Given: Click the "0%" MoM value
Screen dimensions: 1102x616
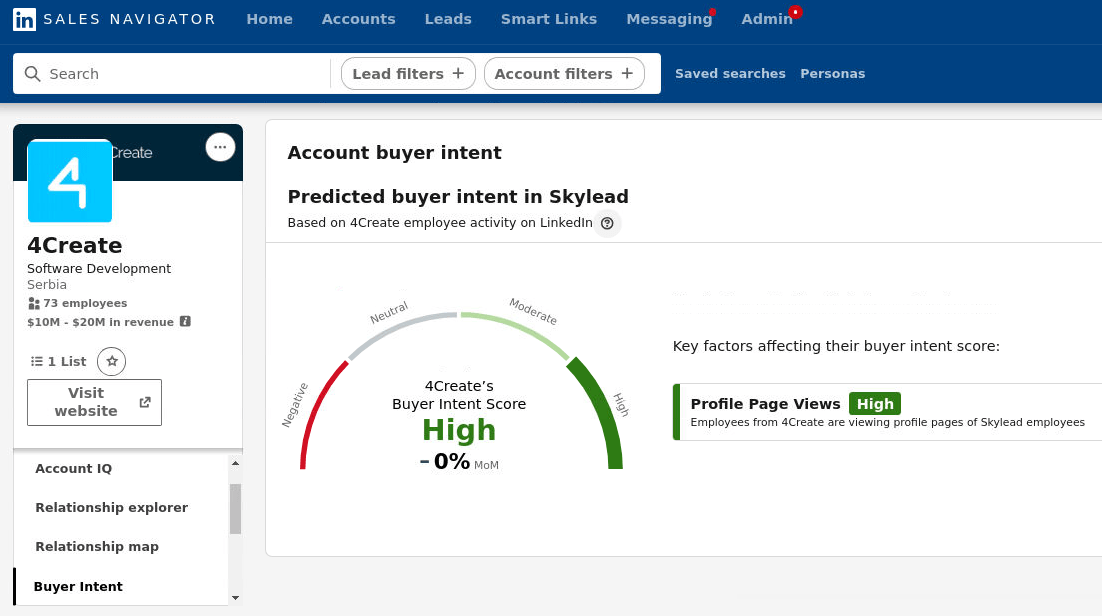Looking at the screenshot, I should [451, 461].
